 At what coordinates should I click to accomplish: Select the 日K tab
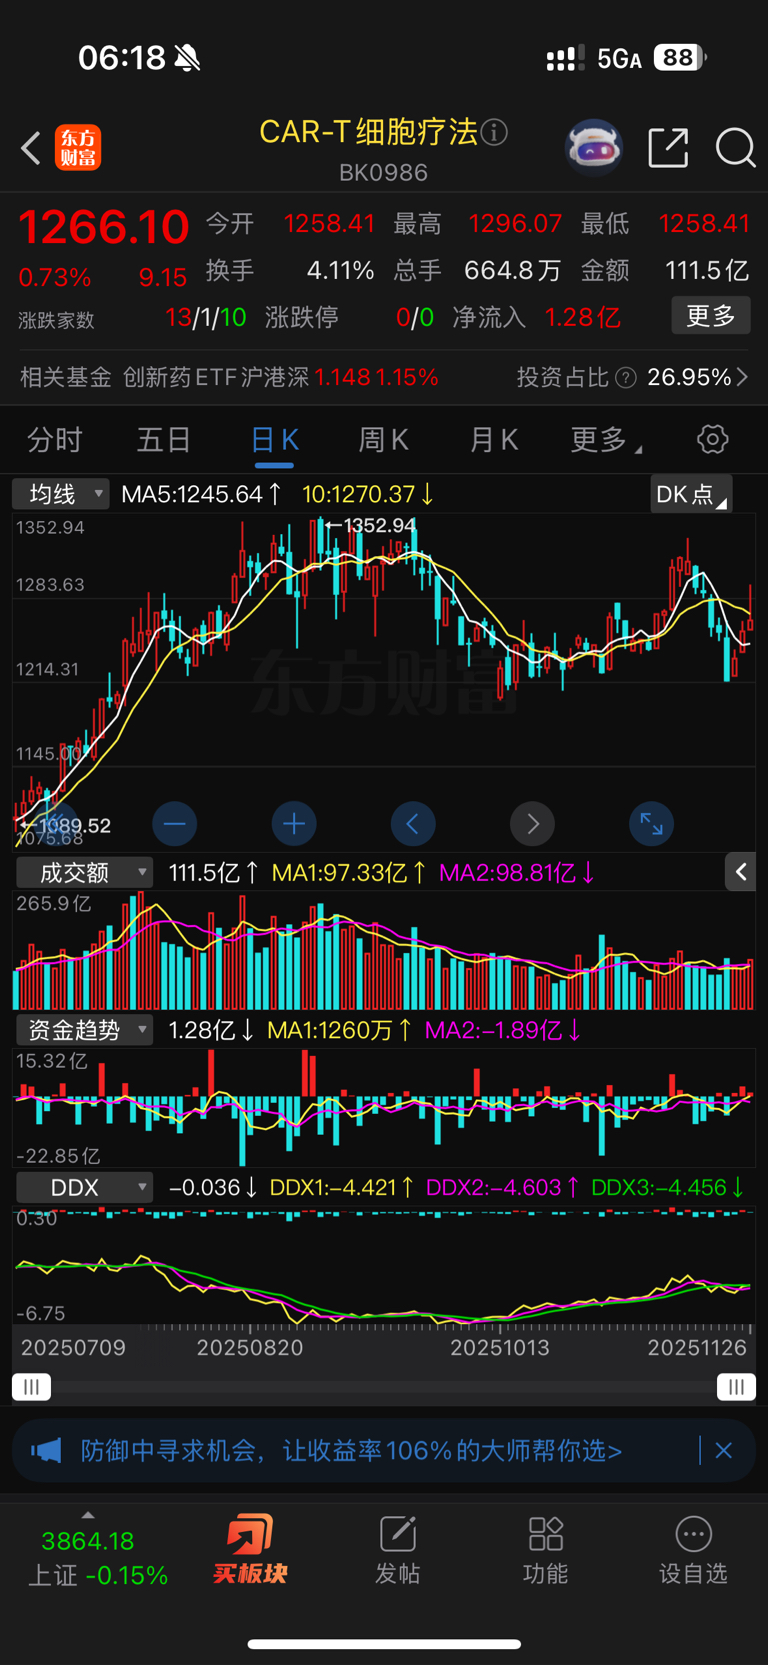tap(274, 440)
